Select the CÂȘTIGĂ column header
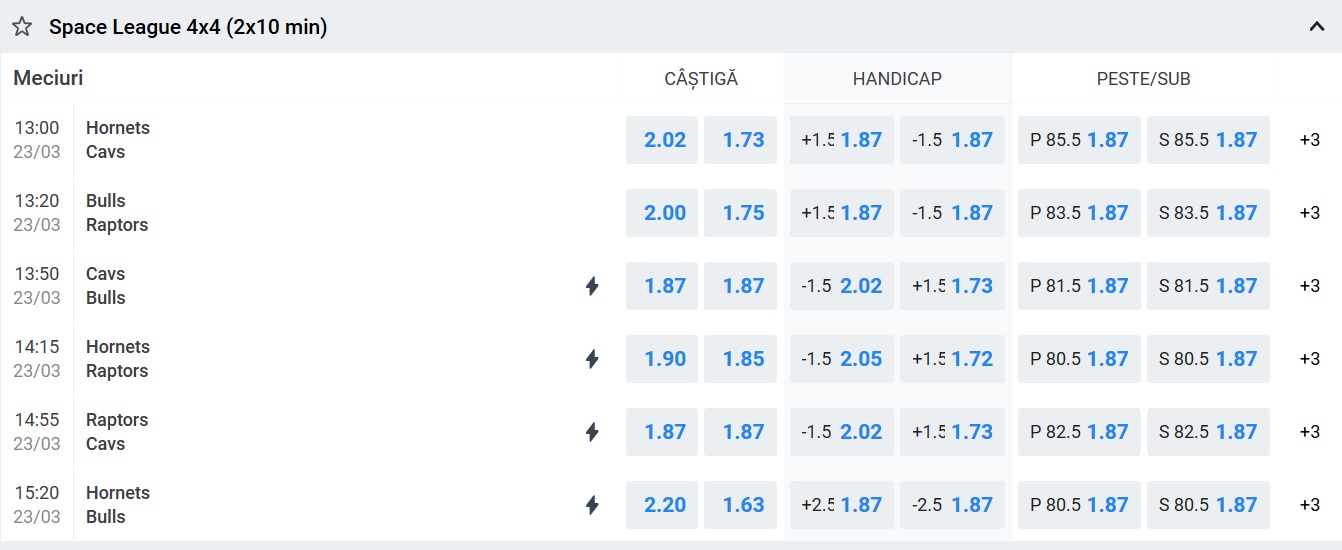 pyautogui.click(x=701, y=79)
